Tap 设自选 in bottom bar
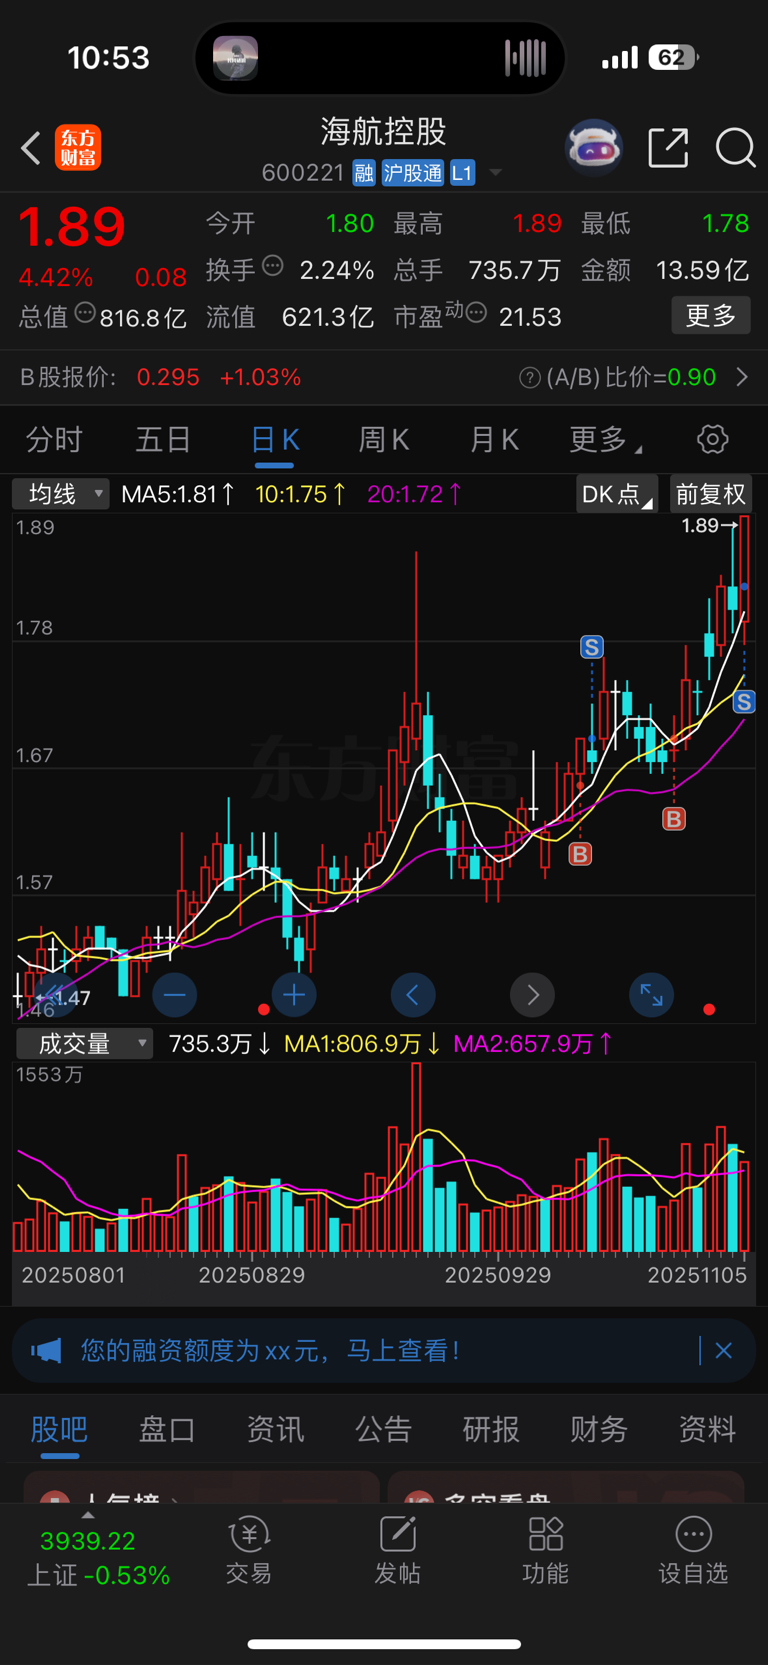This screenshot has width=769, height=1665. click(x=693, y=1550)
